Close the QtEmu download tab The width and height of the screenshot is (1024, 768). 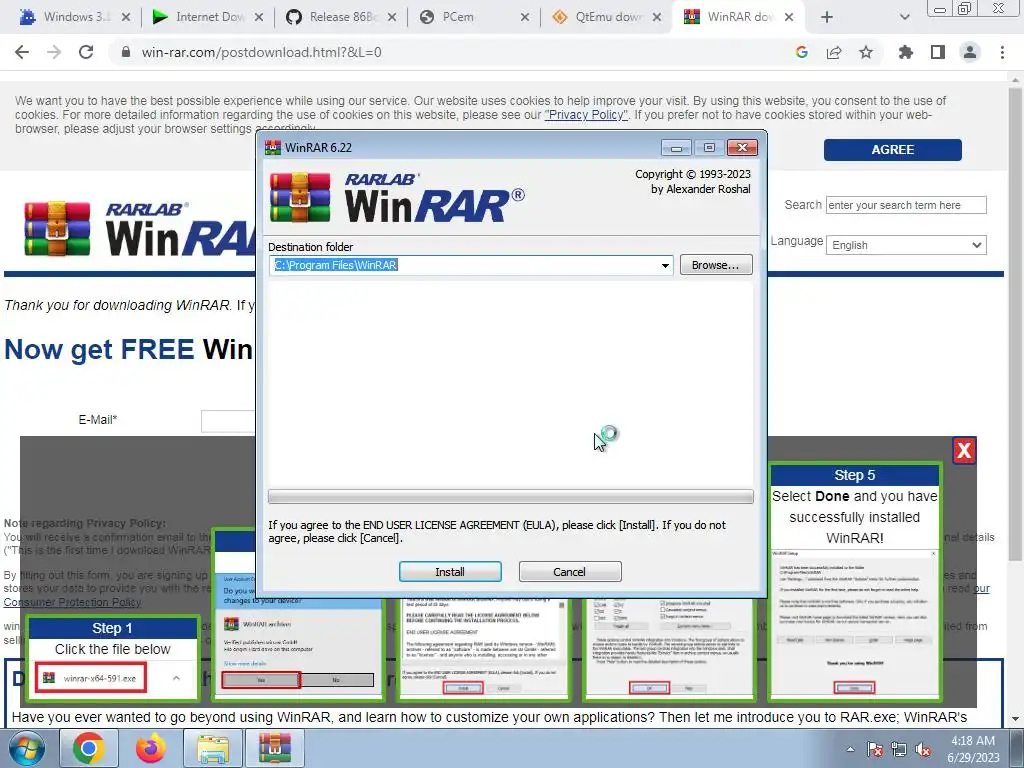pos(658,17)
